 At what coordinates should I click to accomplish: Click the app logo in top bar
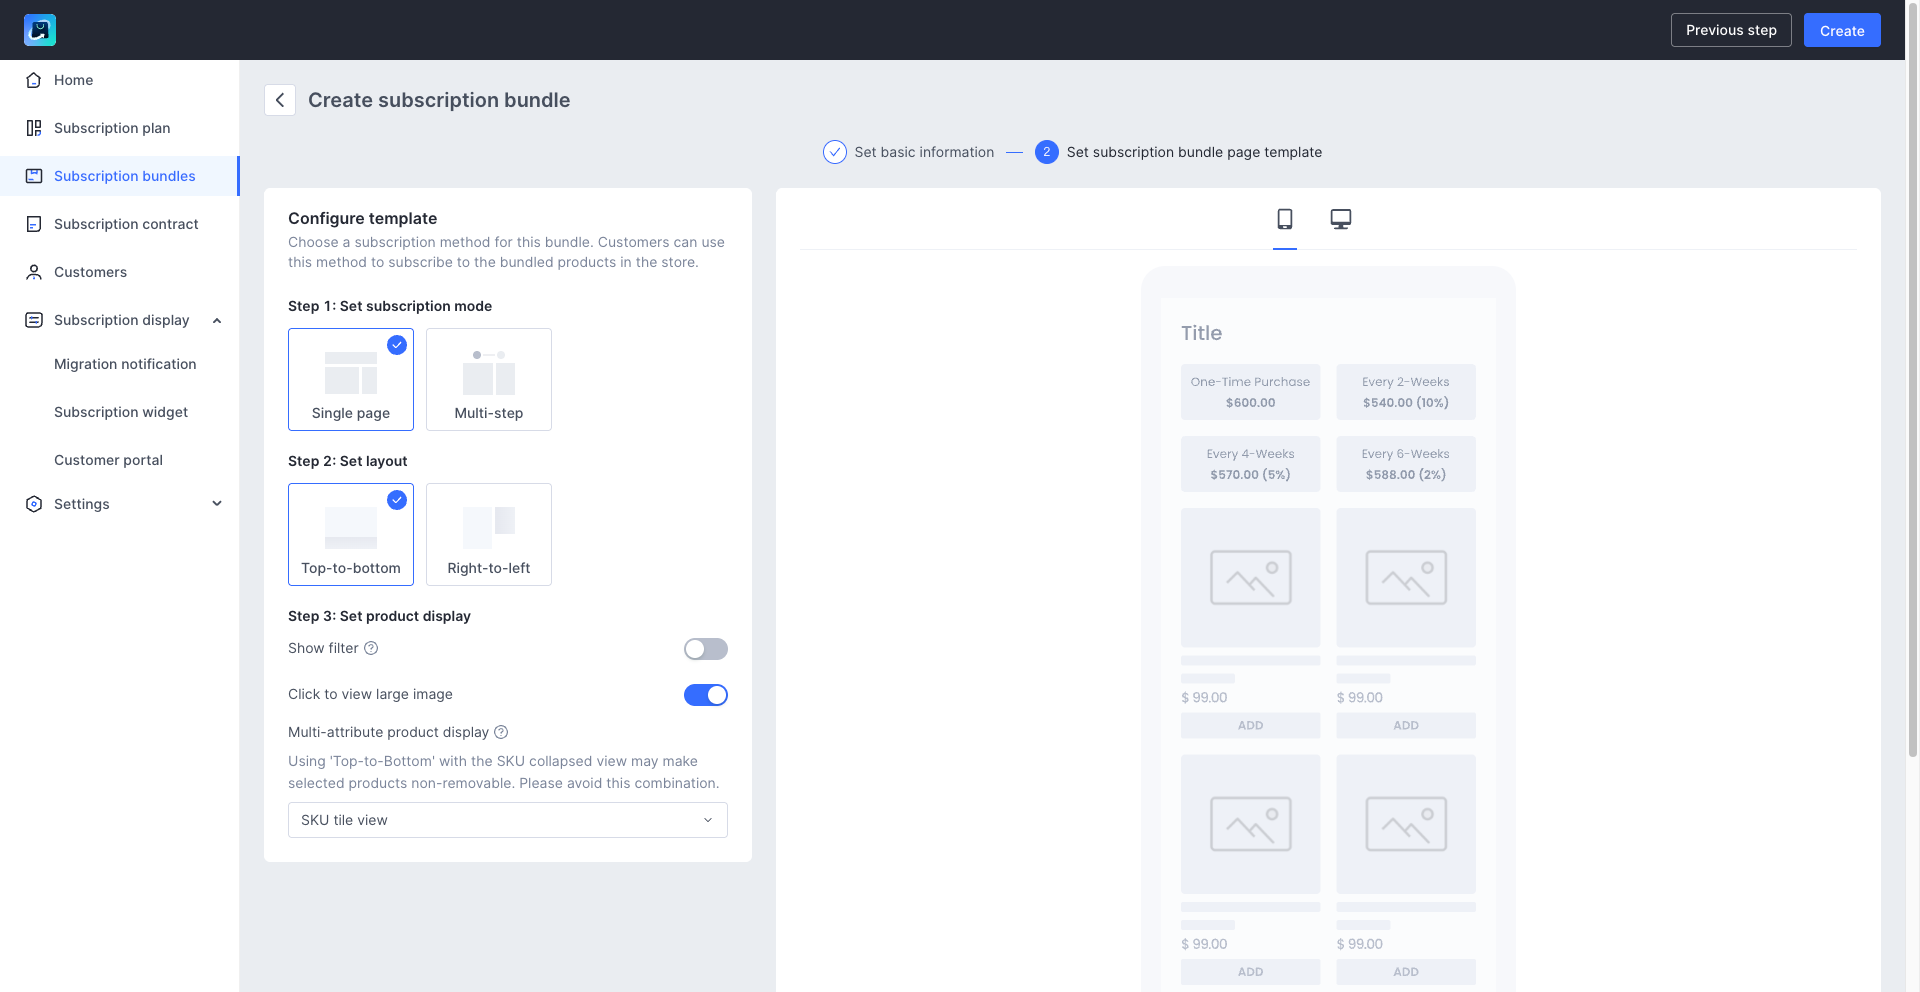click(40, 30)
